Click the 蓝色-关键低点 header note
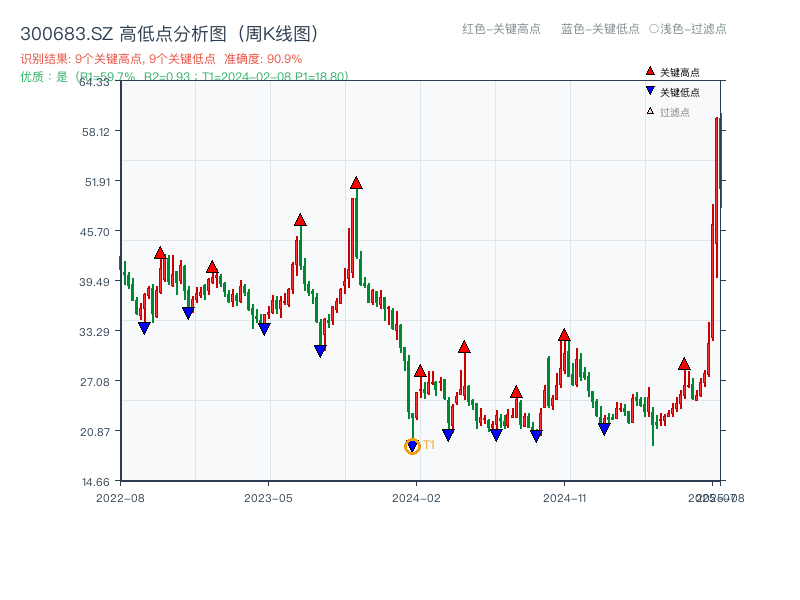 [600, 29]
